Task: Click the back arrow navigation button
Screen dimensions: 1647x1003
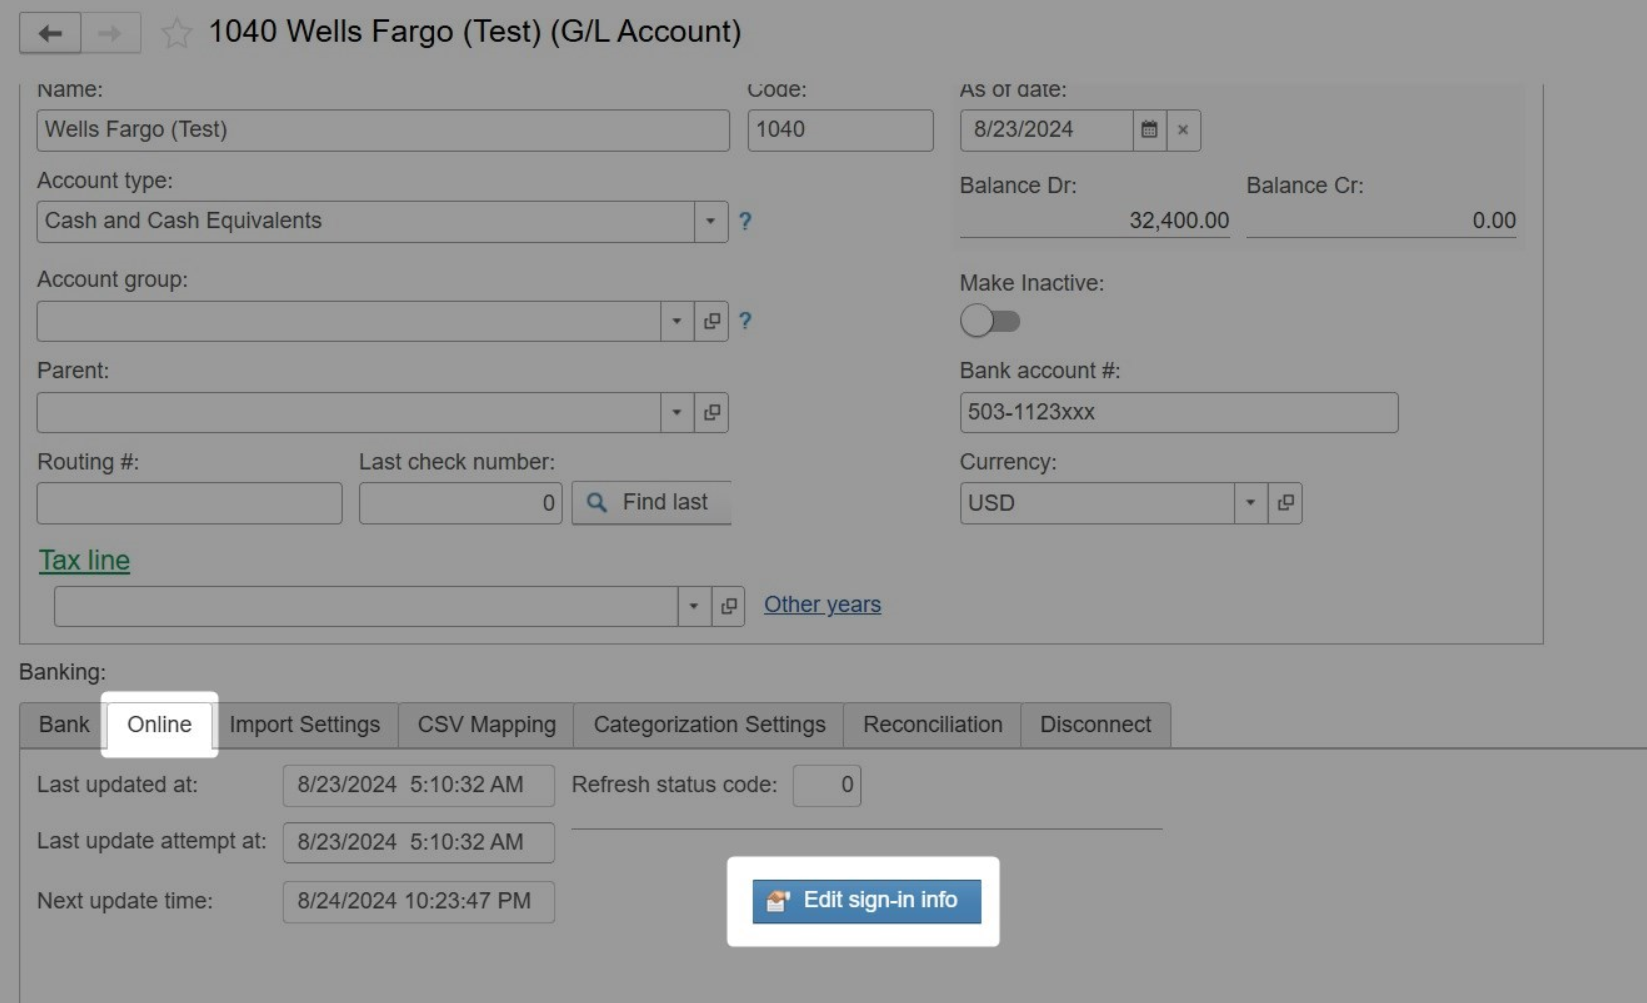Action: pyautogui.click(x=50, y=33)
